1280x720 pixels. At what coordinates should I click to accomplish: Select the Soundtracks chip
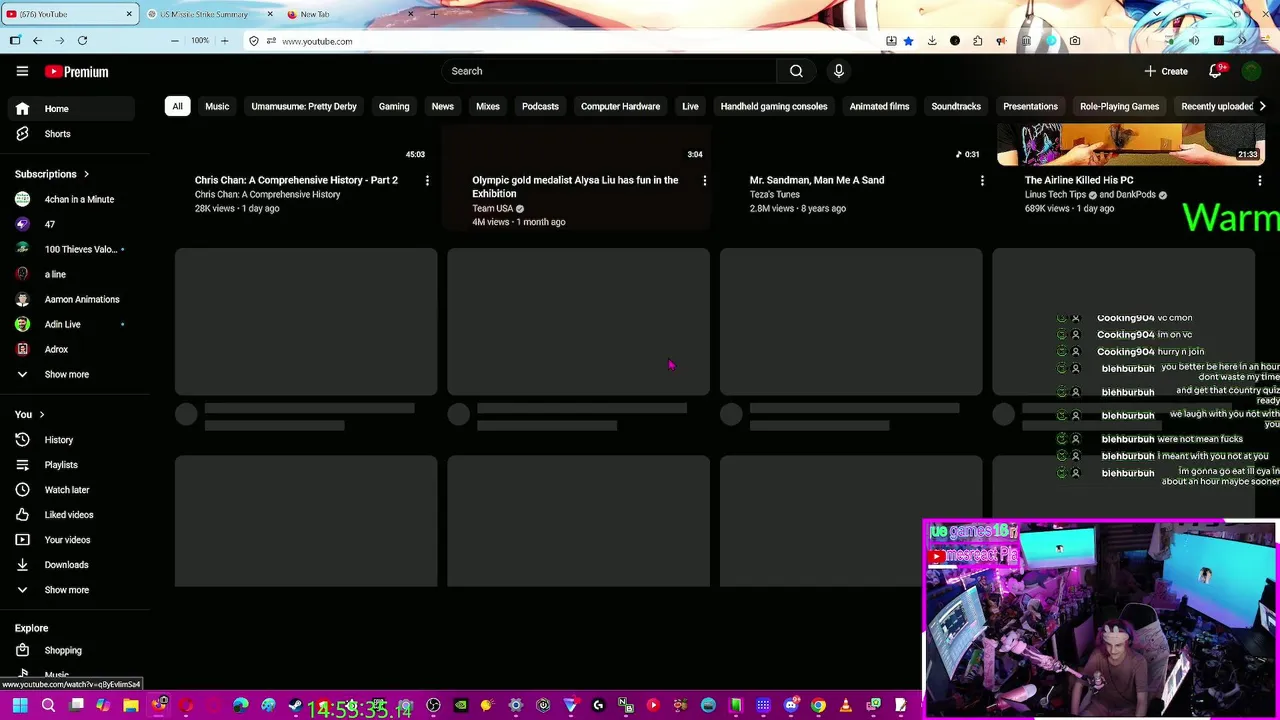(x=956, y=106)
